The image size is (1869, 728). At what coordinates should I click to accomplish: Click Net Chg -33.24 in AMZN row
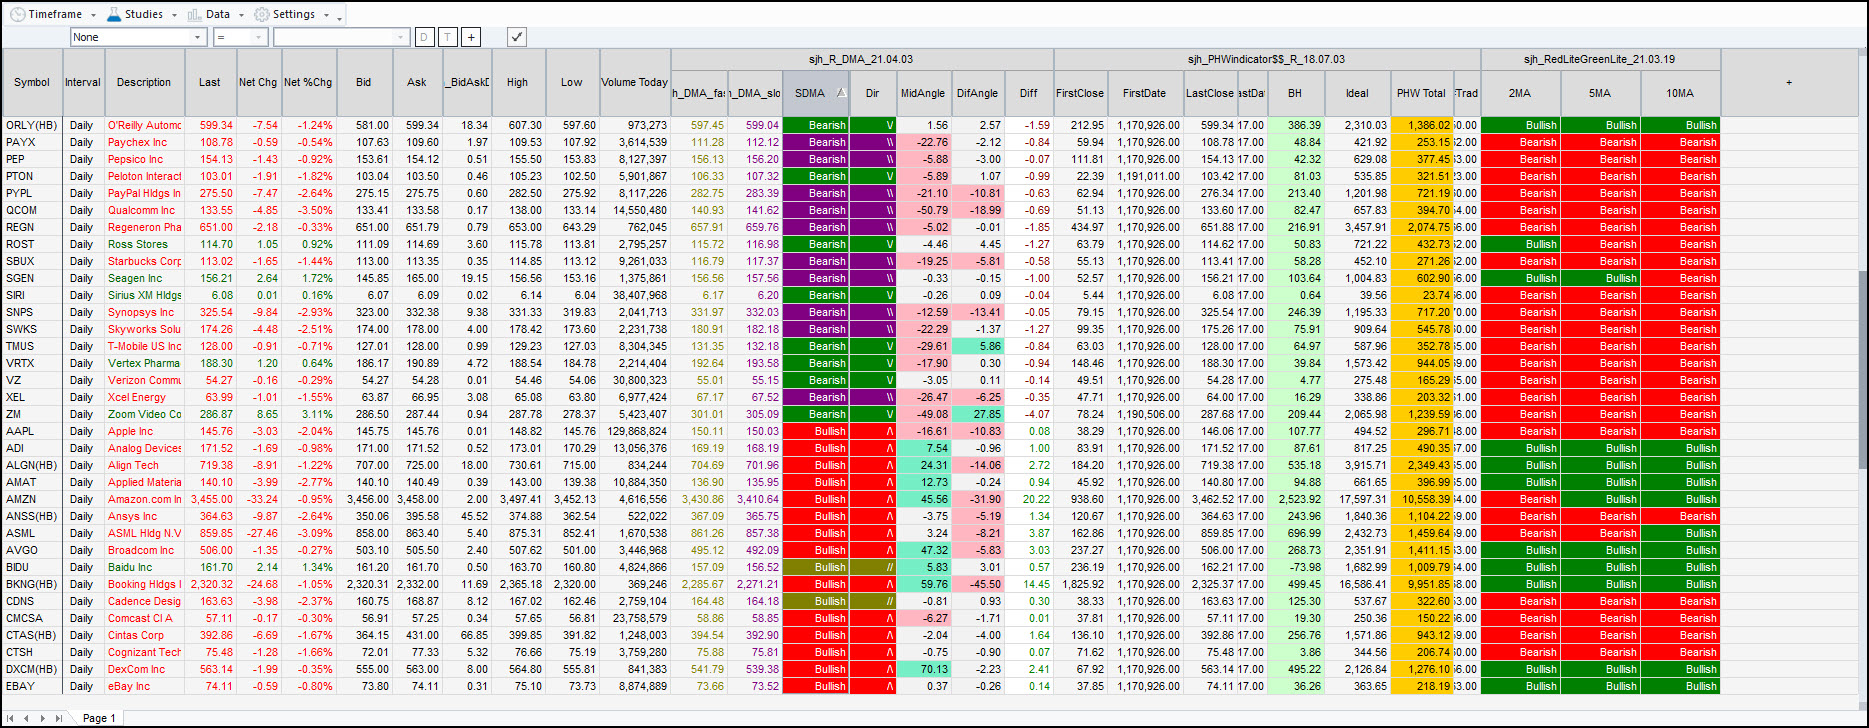point(259,499)
